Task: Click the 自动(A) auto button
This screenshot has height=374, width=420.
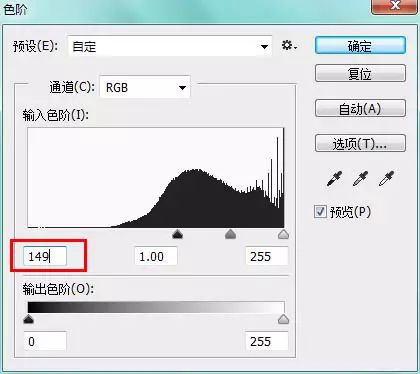Action: [x=360, y=108]
